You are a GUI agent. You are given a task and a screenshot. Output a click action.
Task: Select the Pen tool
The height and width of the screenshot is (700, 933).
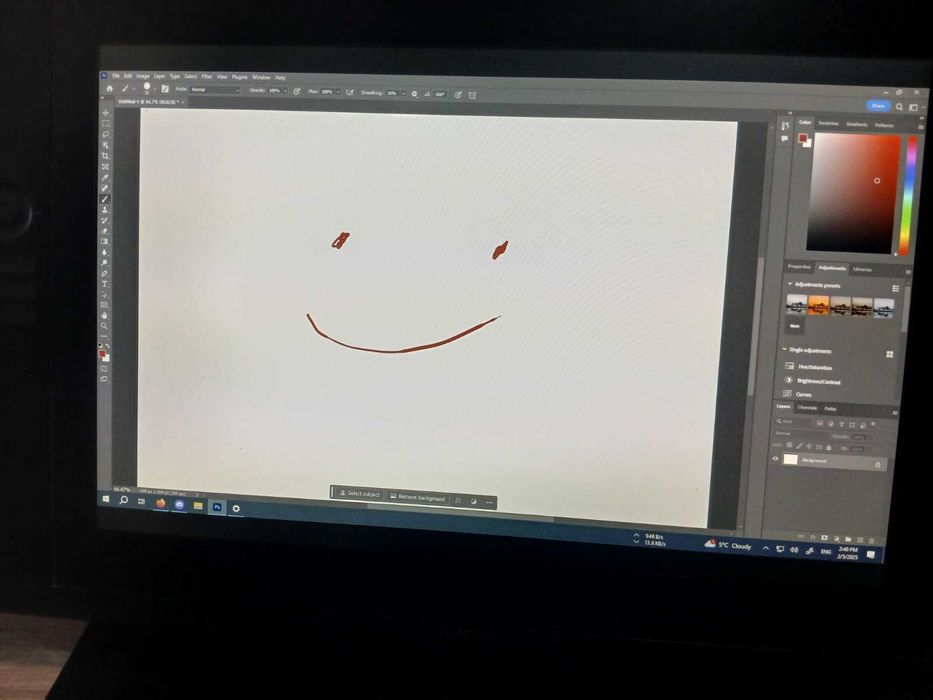[x=105, y=274]
